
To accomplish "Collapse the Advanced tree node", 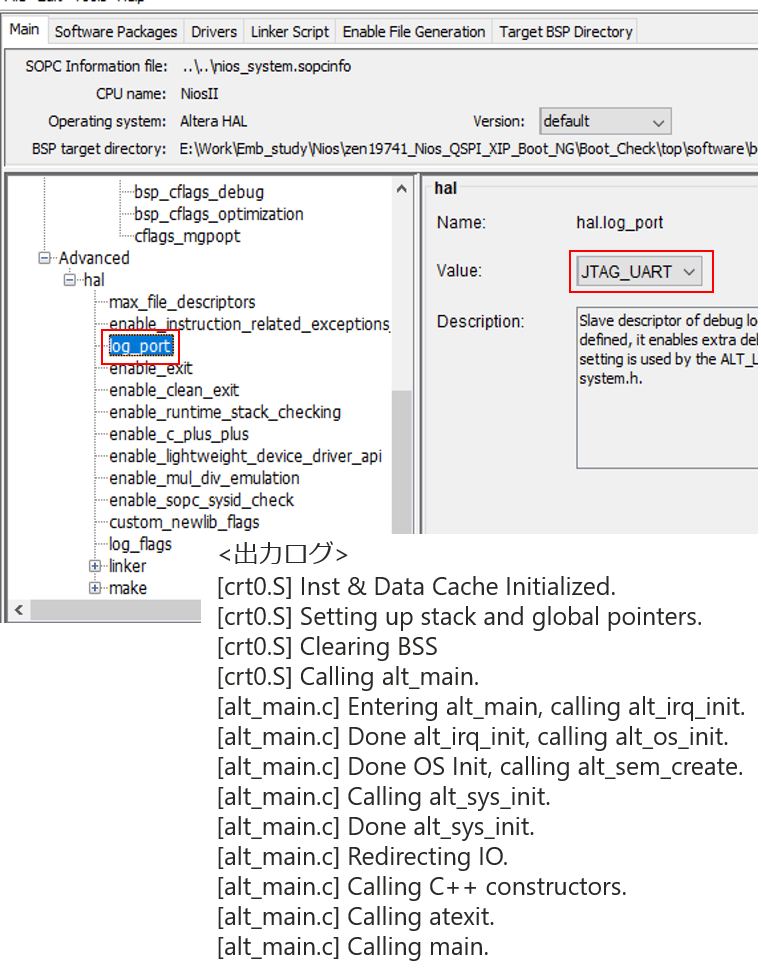I will 44,258.
